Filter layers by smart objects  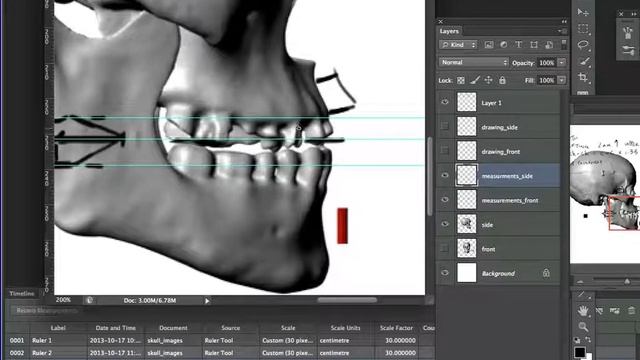(549, 45)
